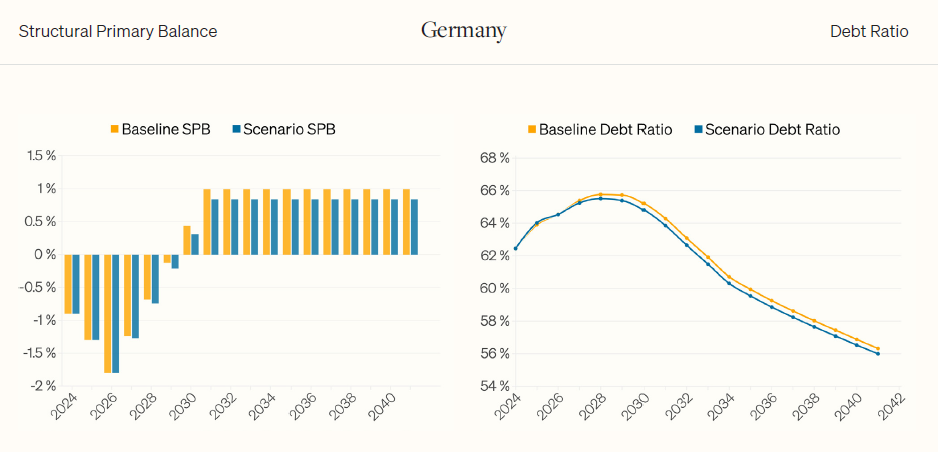Toggle the Scenario SPB legend item
This screenshot has width=938, height=452.
[x=289, y=129]
